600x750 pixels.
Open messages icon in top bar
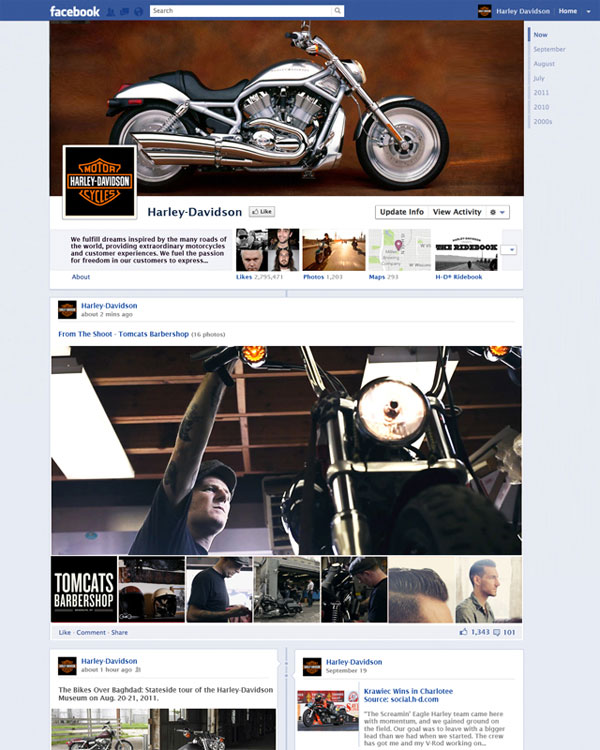(x=123, y=11)
